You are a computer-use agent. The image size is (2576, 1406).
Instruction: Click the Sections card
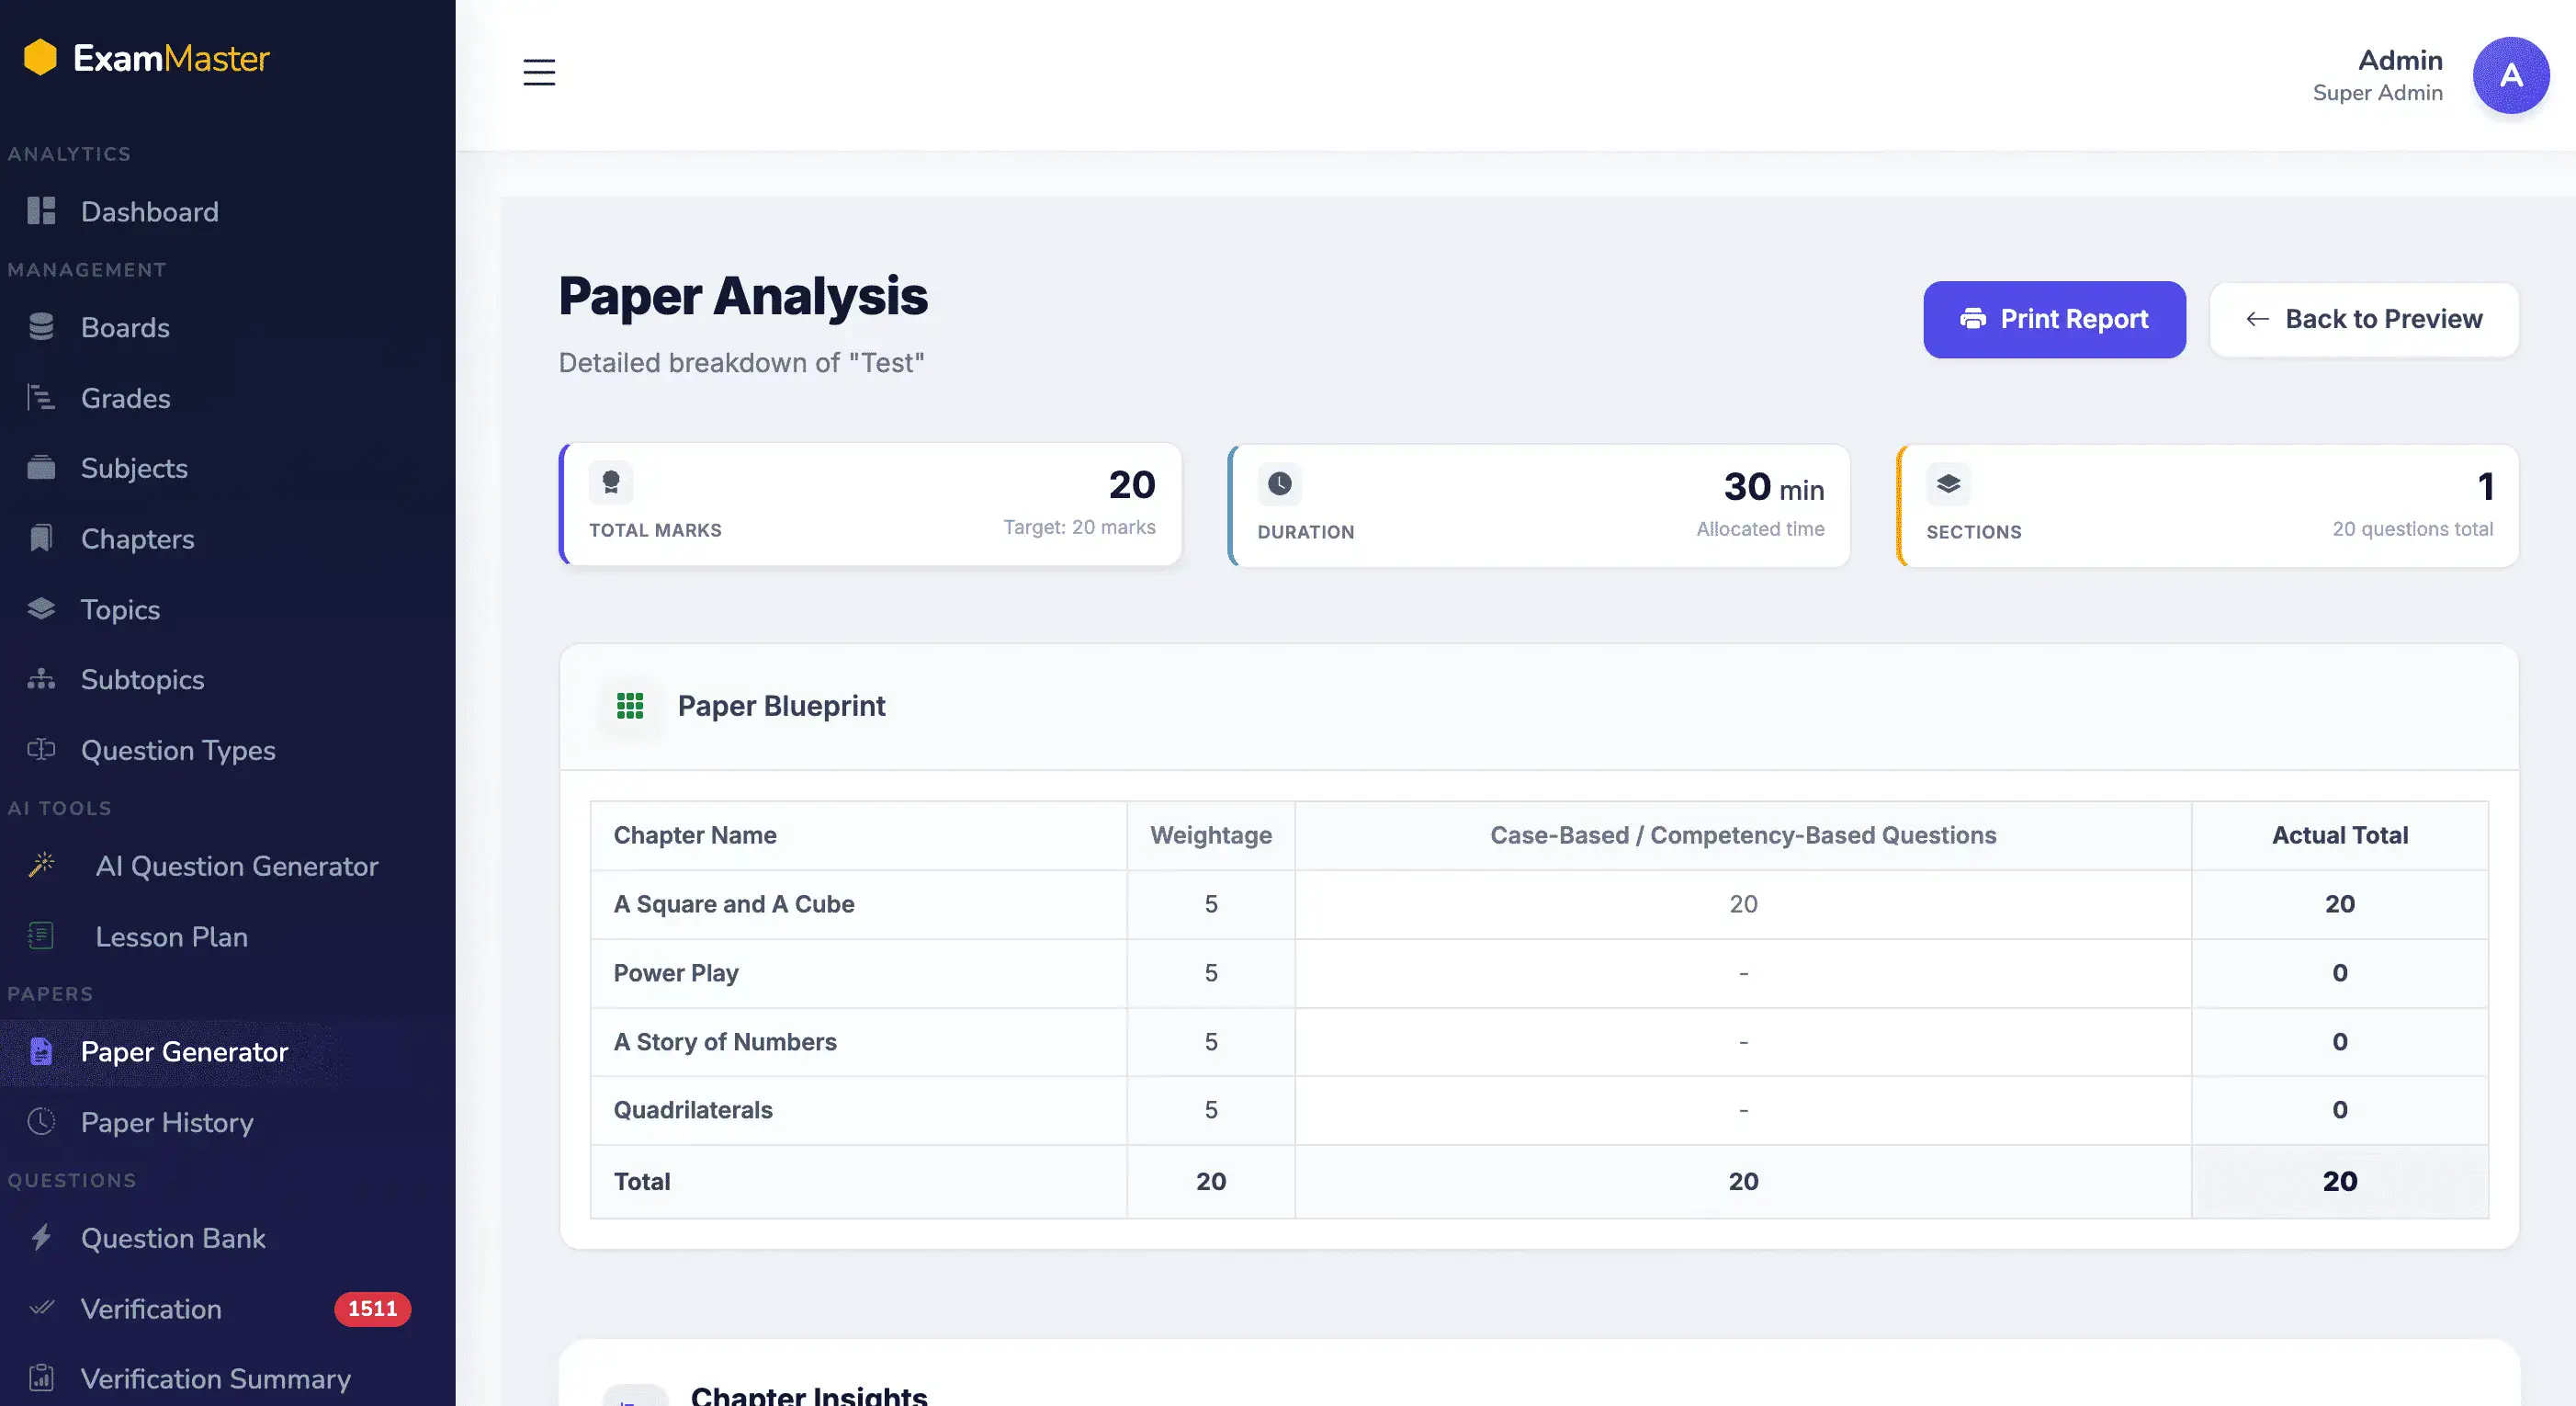tap(2207, 505)
